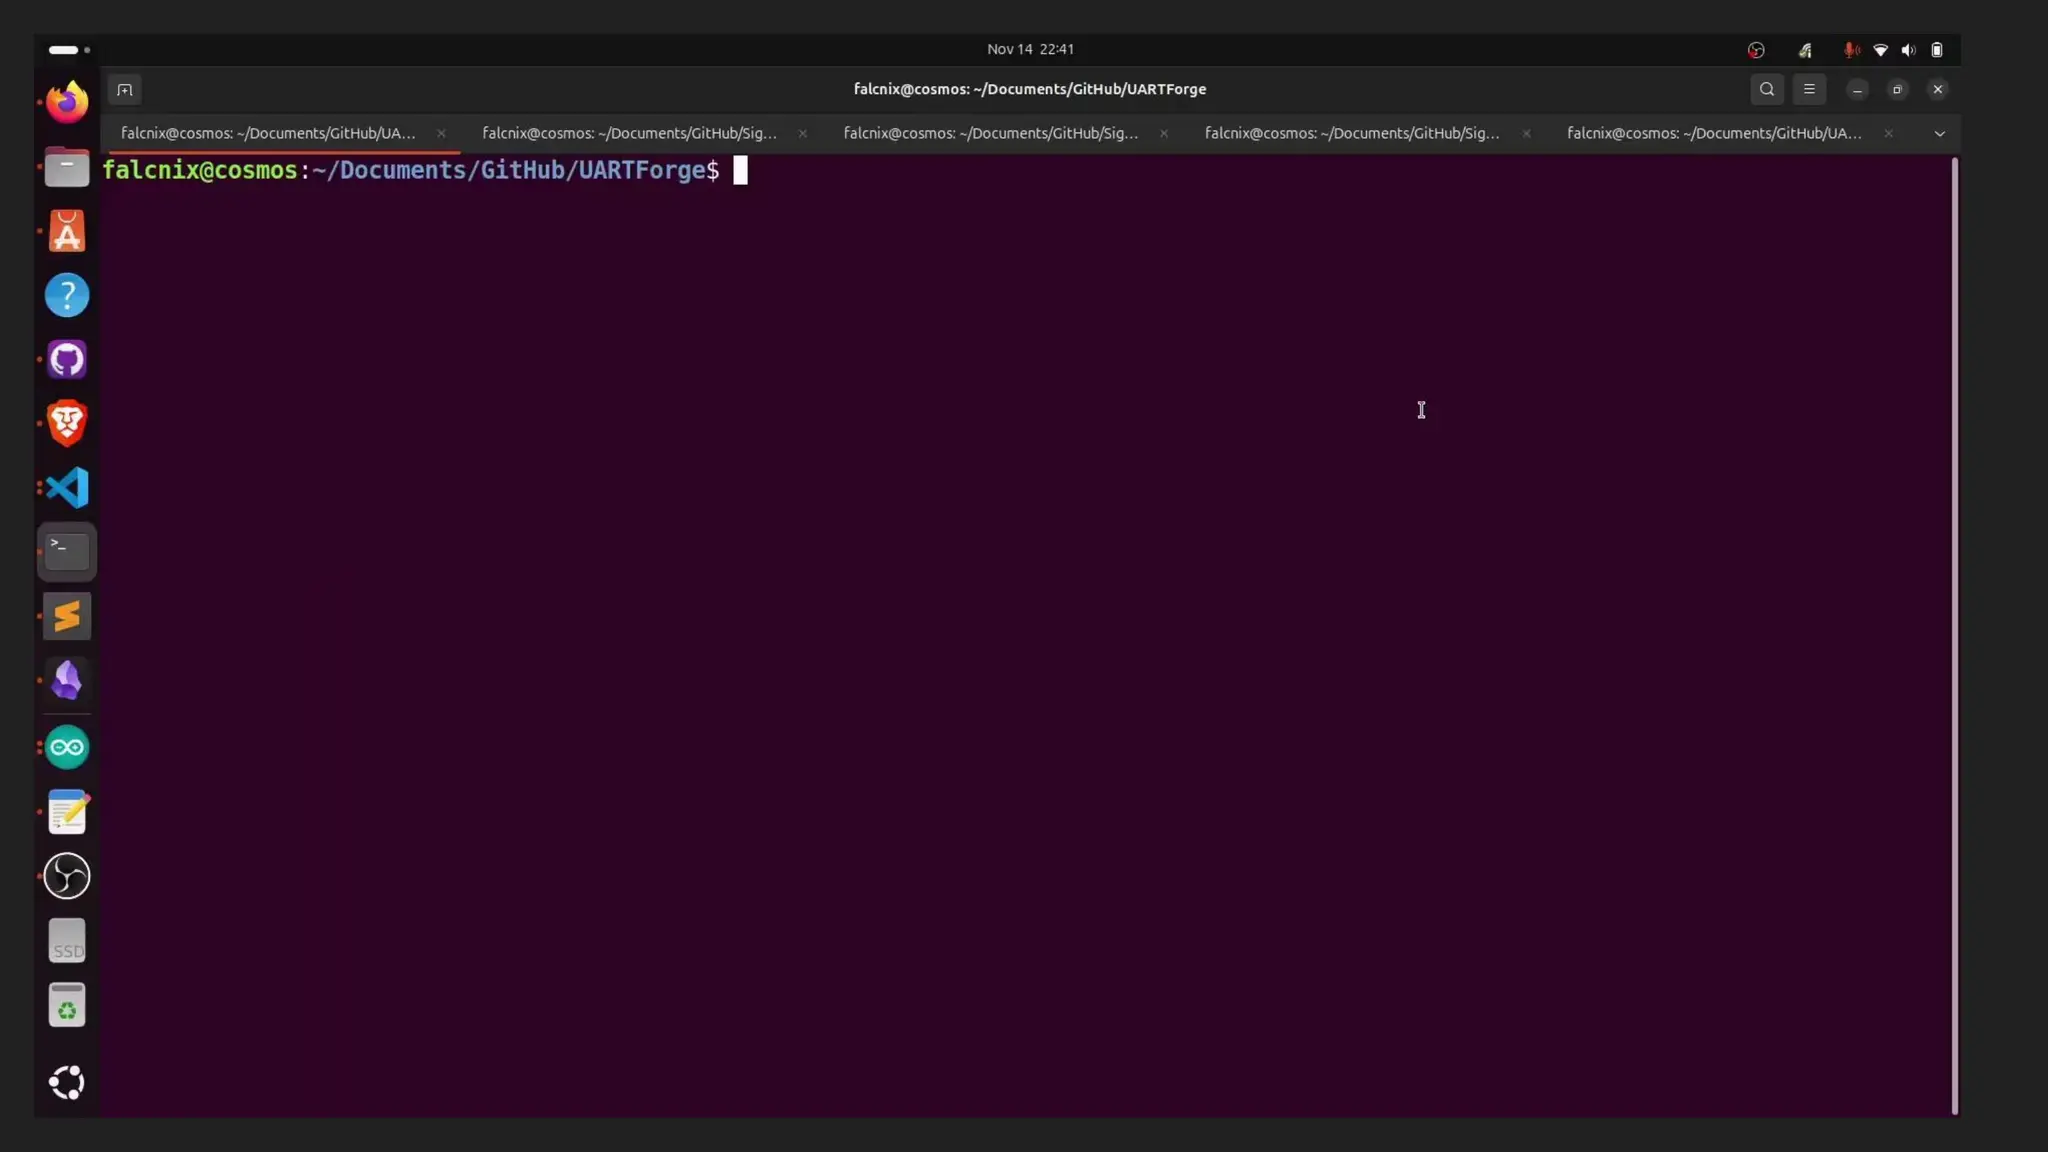Open Obsidian from the dock

click(67, 681)
